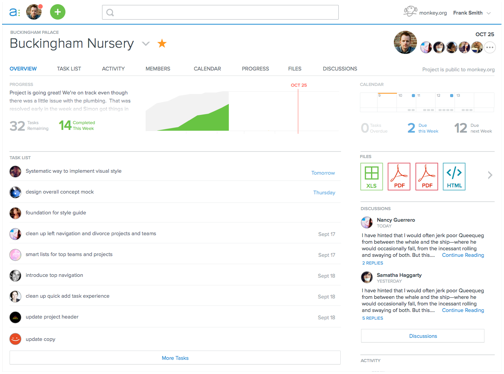Expand more files with right chevron
Viewport: 504px width, 374px height.
490,175
